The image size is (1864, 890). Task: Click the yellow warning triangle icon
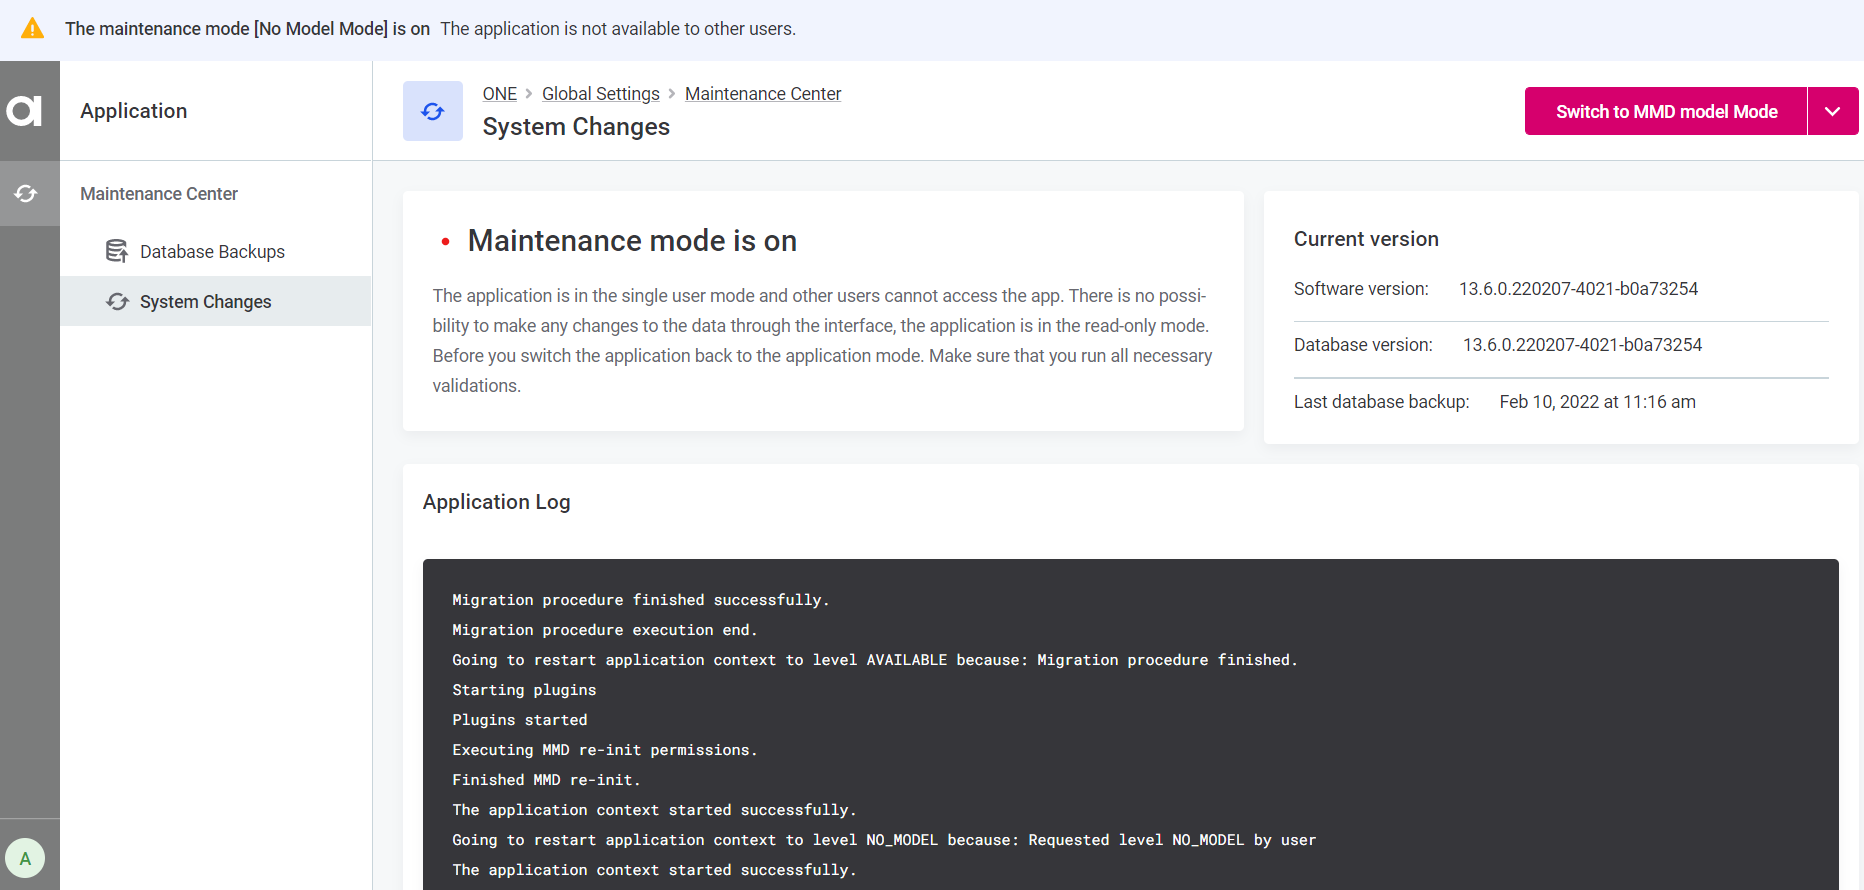(x=33, y=29)
